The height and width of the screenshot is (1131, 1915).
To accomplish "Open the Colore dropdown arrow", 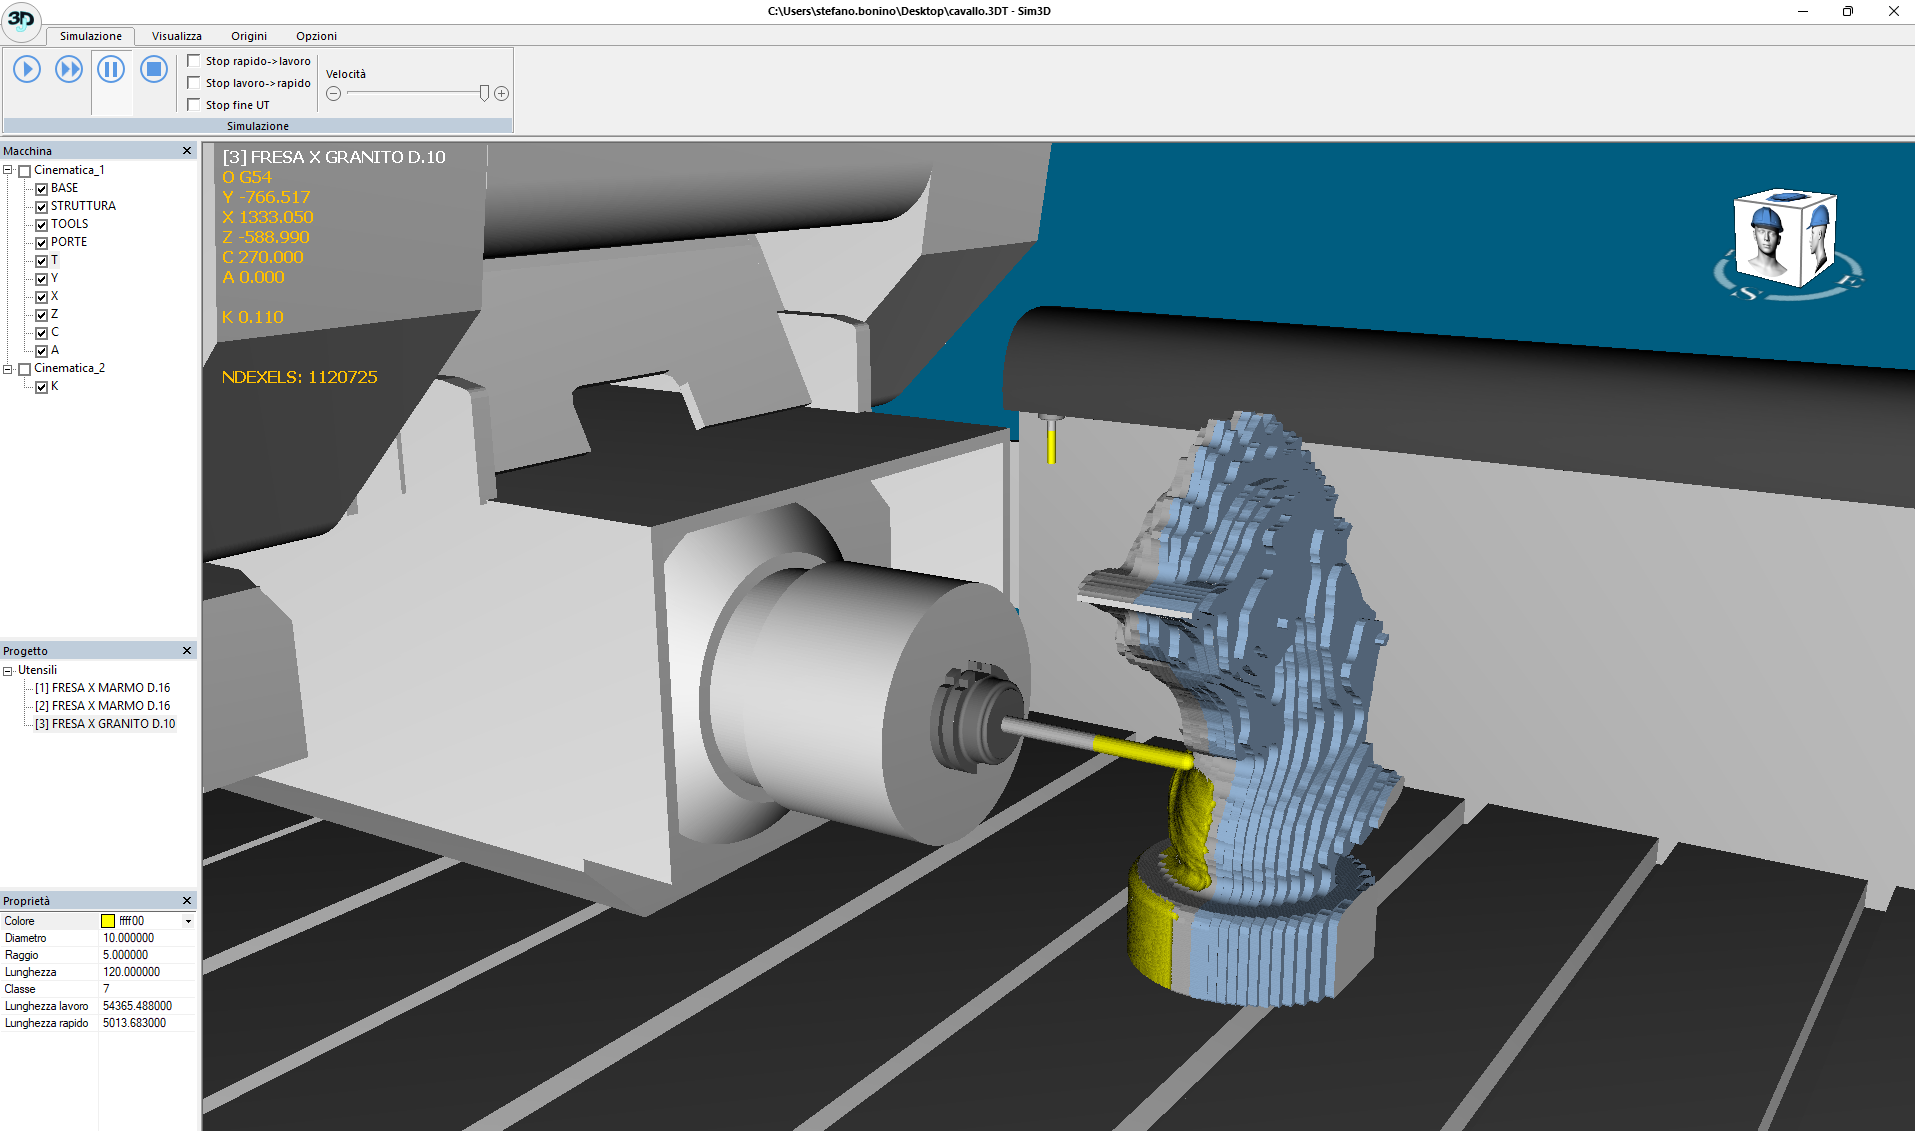I will pyautogui.click(x=188, y=921).
